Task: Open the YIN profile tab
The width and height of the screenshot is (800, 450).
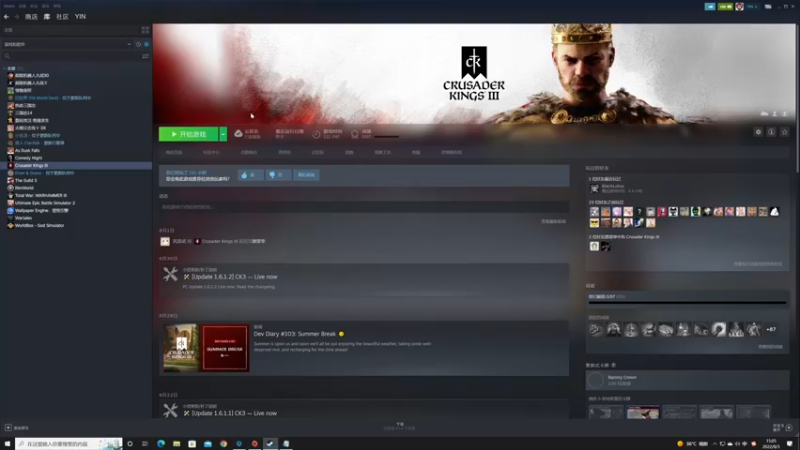Action: [80, 17]
